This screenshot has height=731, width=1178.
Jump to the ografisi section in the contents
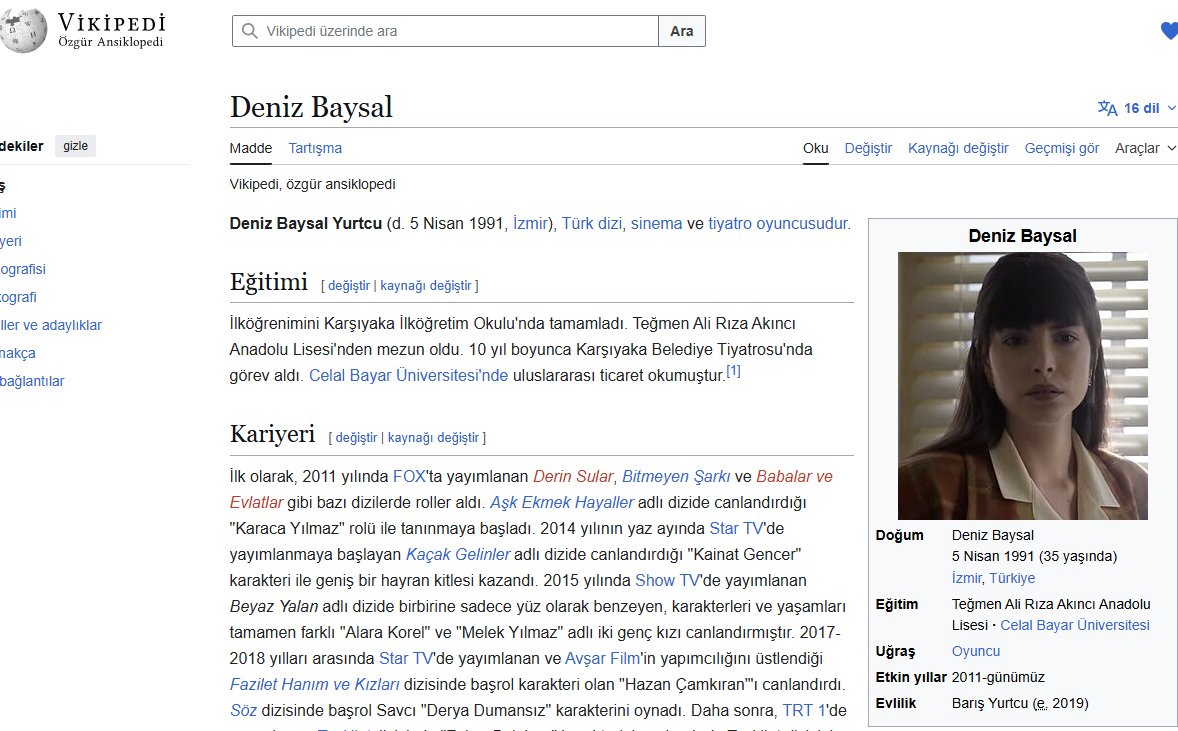(x=23, y=269)
